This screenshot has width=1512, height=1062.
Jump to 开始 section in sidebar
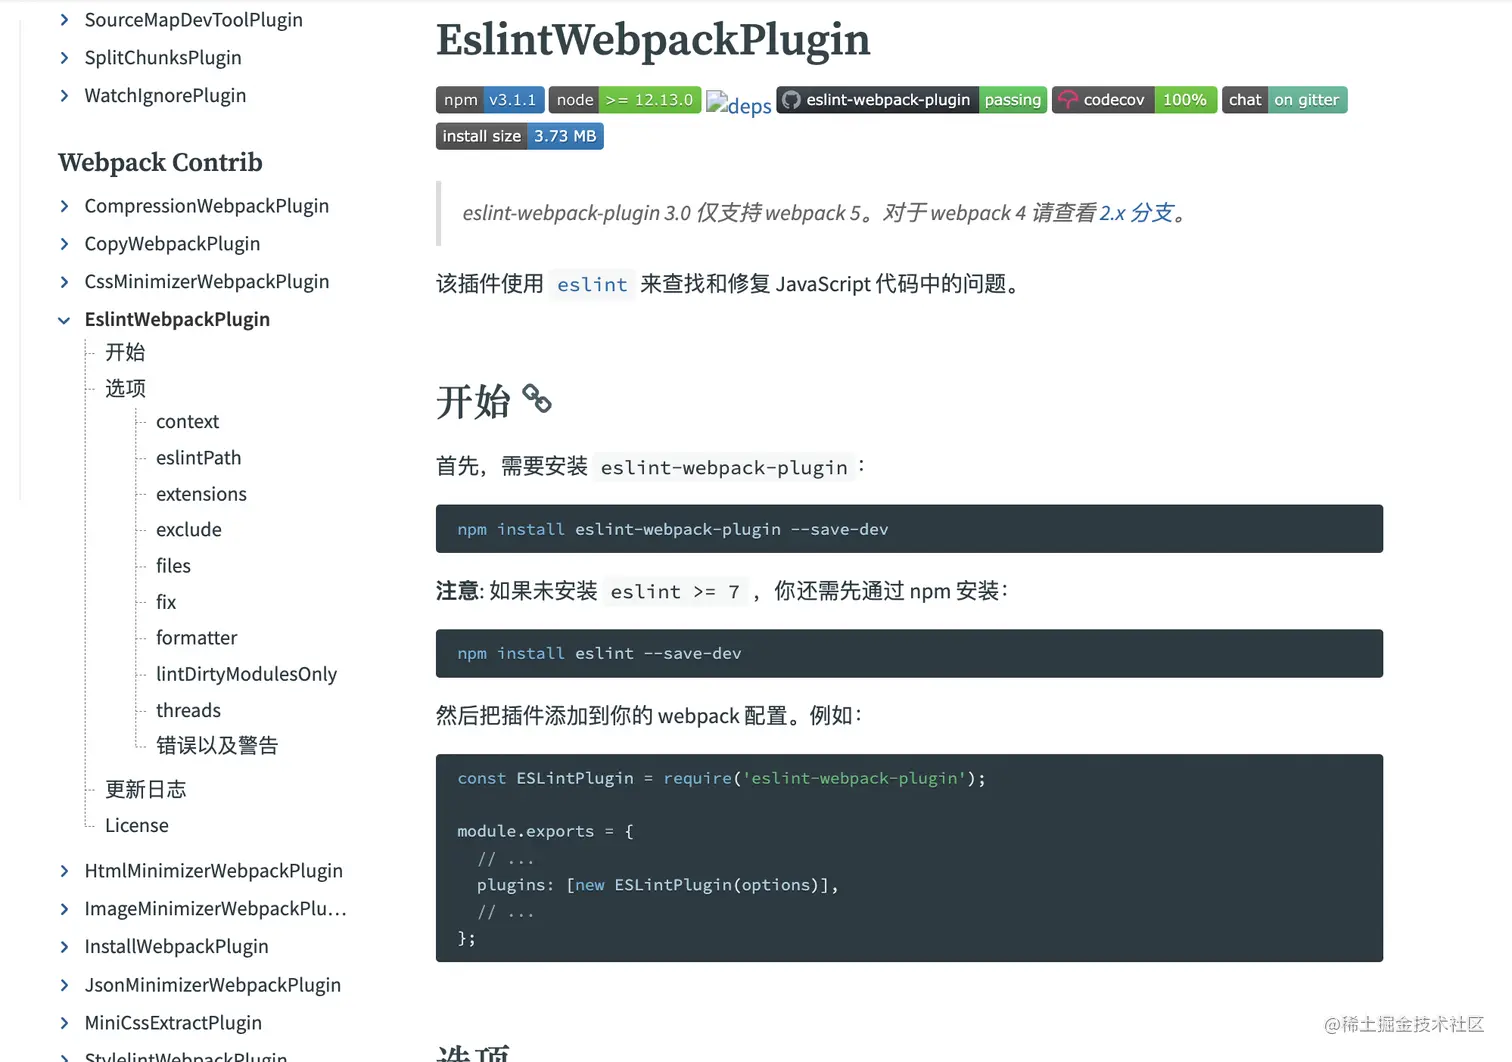point(125,352)
